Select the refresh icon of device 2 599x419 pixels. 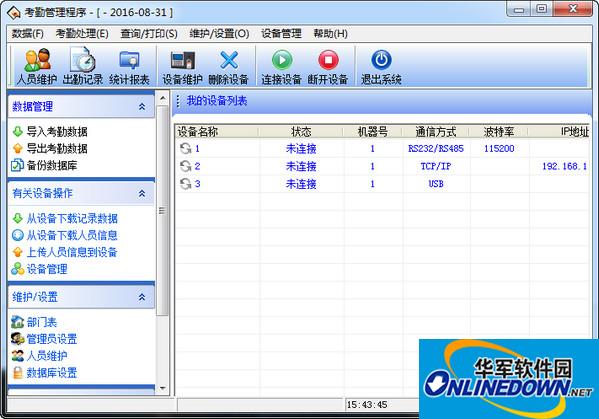(185, 166)
